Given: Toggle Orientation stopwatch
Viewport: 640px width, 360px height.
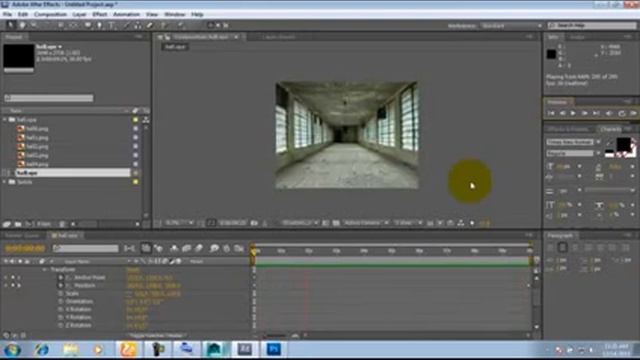Looking at the screenshot, I should click(x=61, y=302).
